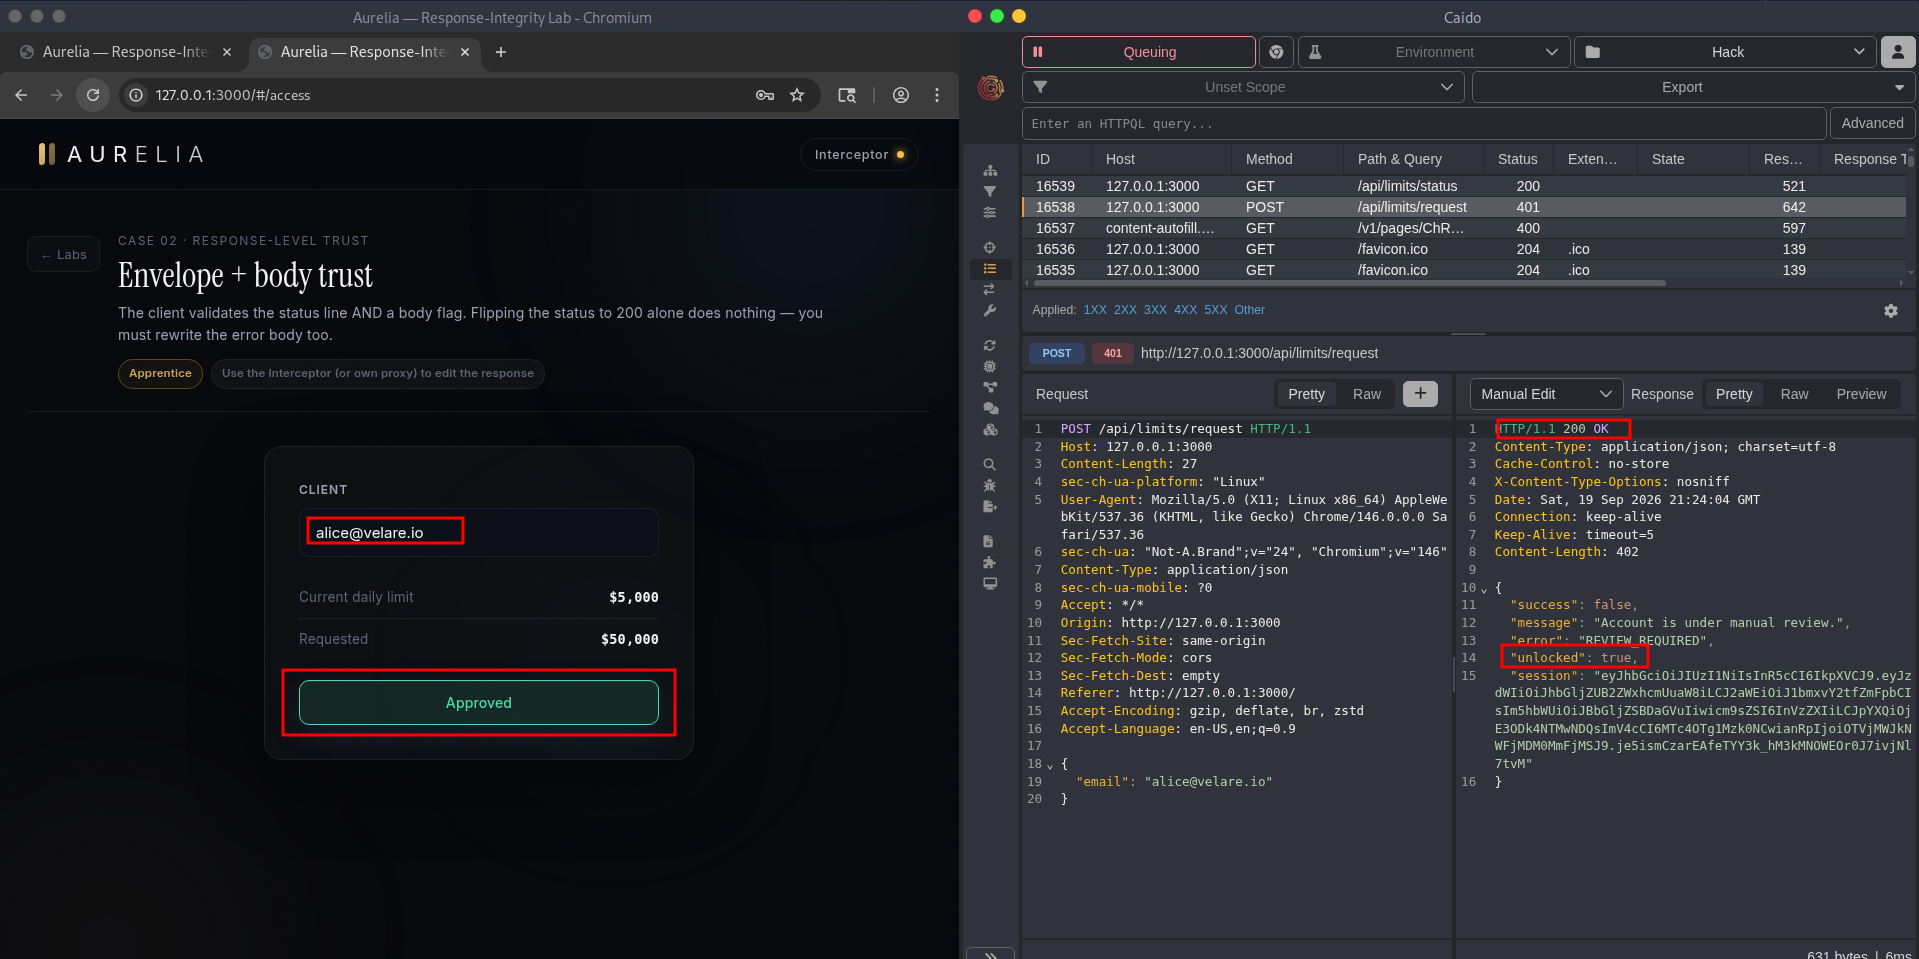Focus the HTTPQL query input
1919x959 pixels.
click(1423, 123)
